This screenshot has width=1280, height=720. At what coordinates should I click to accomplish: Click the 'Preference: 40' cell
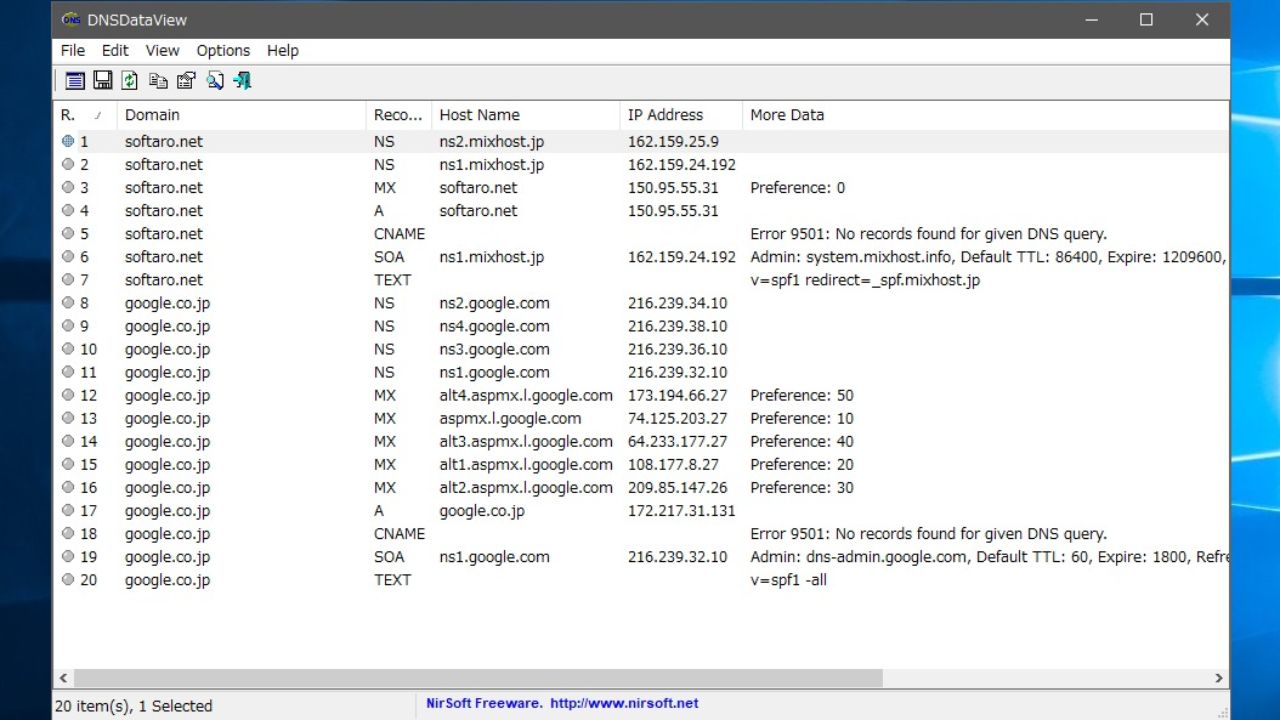coord(802,442)
